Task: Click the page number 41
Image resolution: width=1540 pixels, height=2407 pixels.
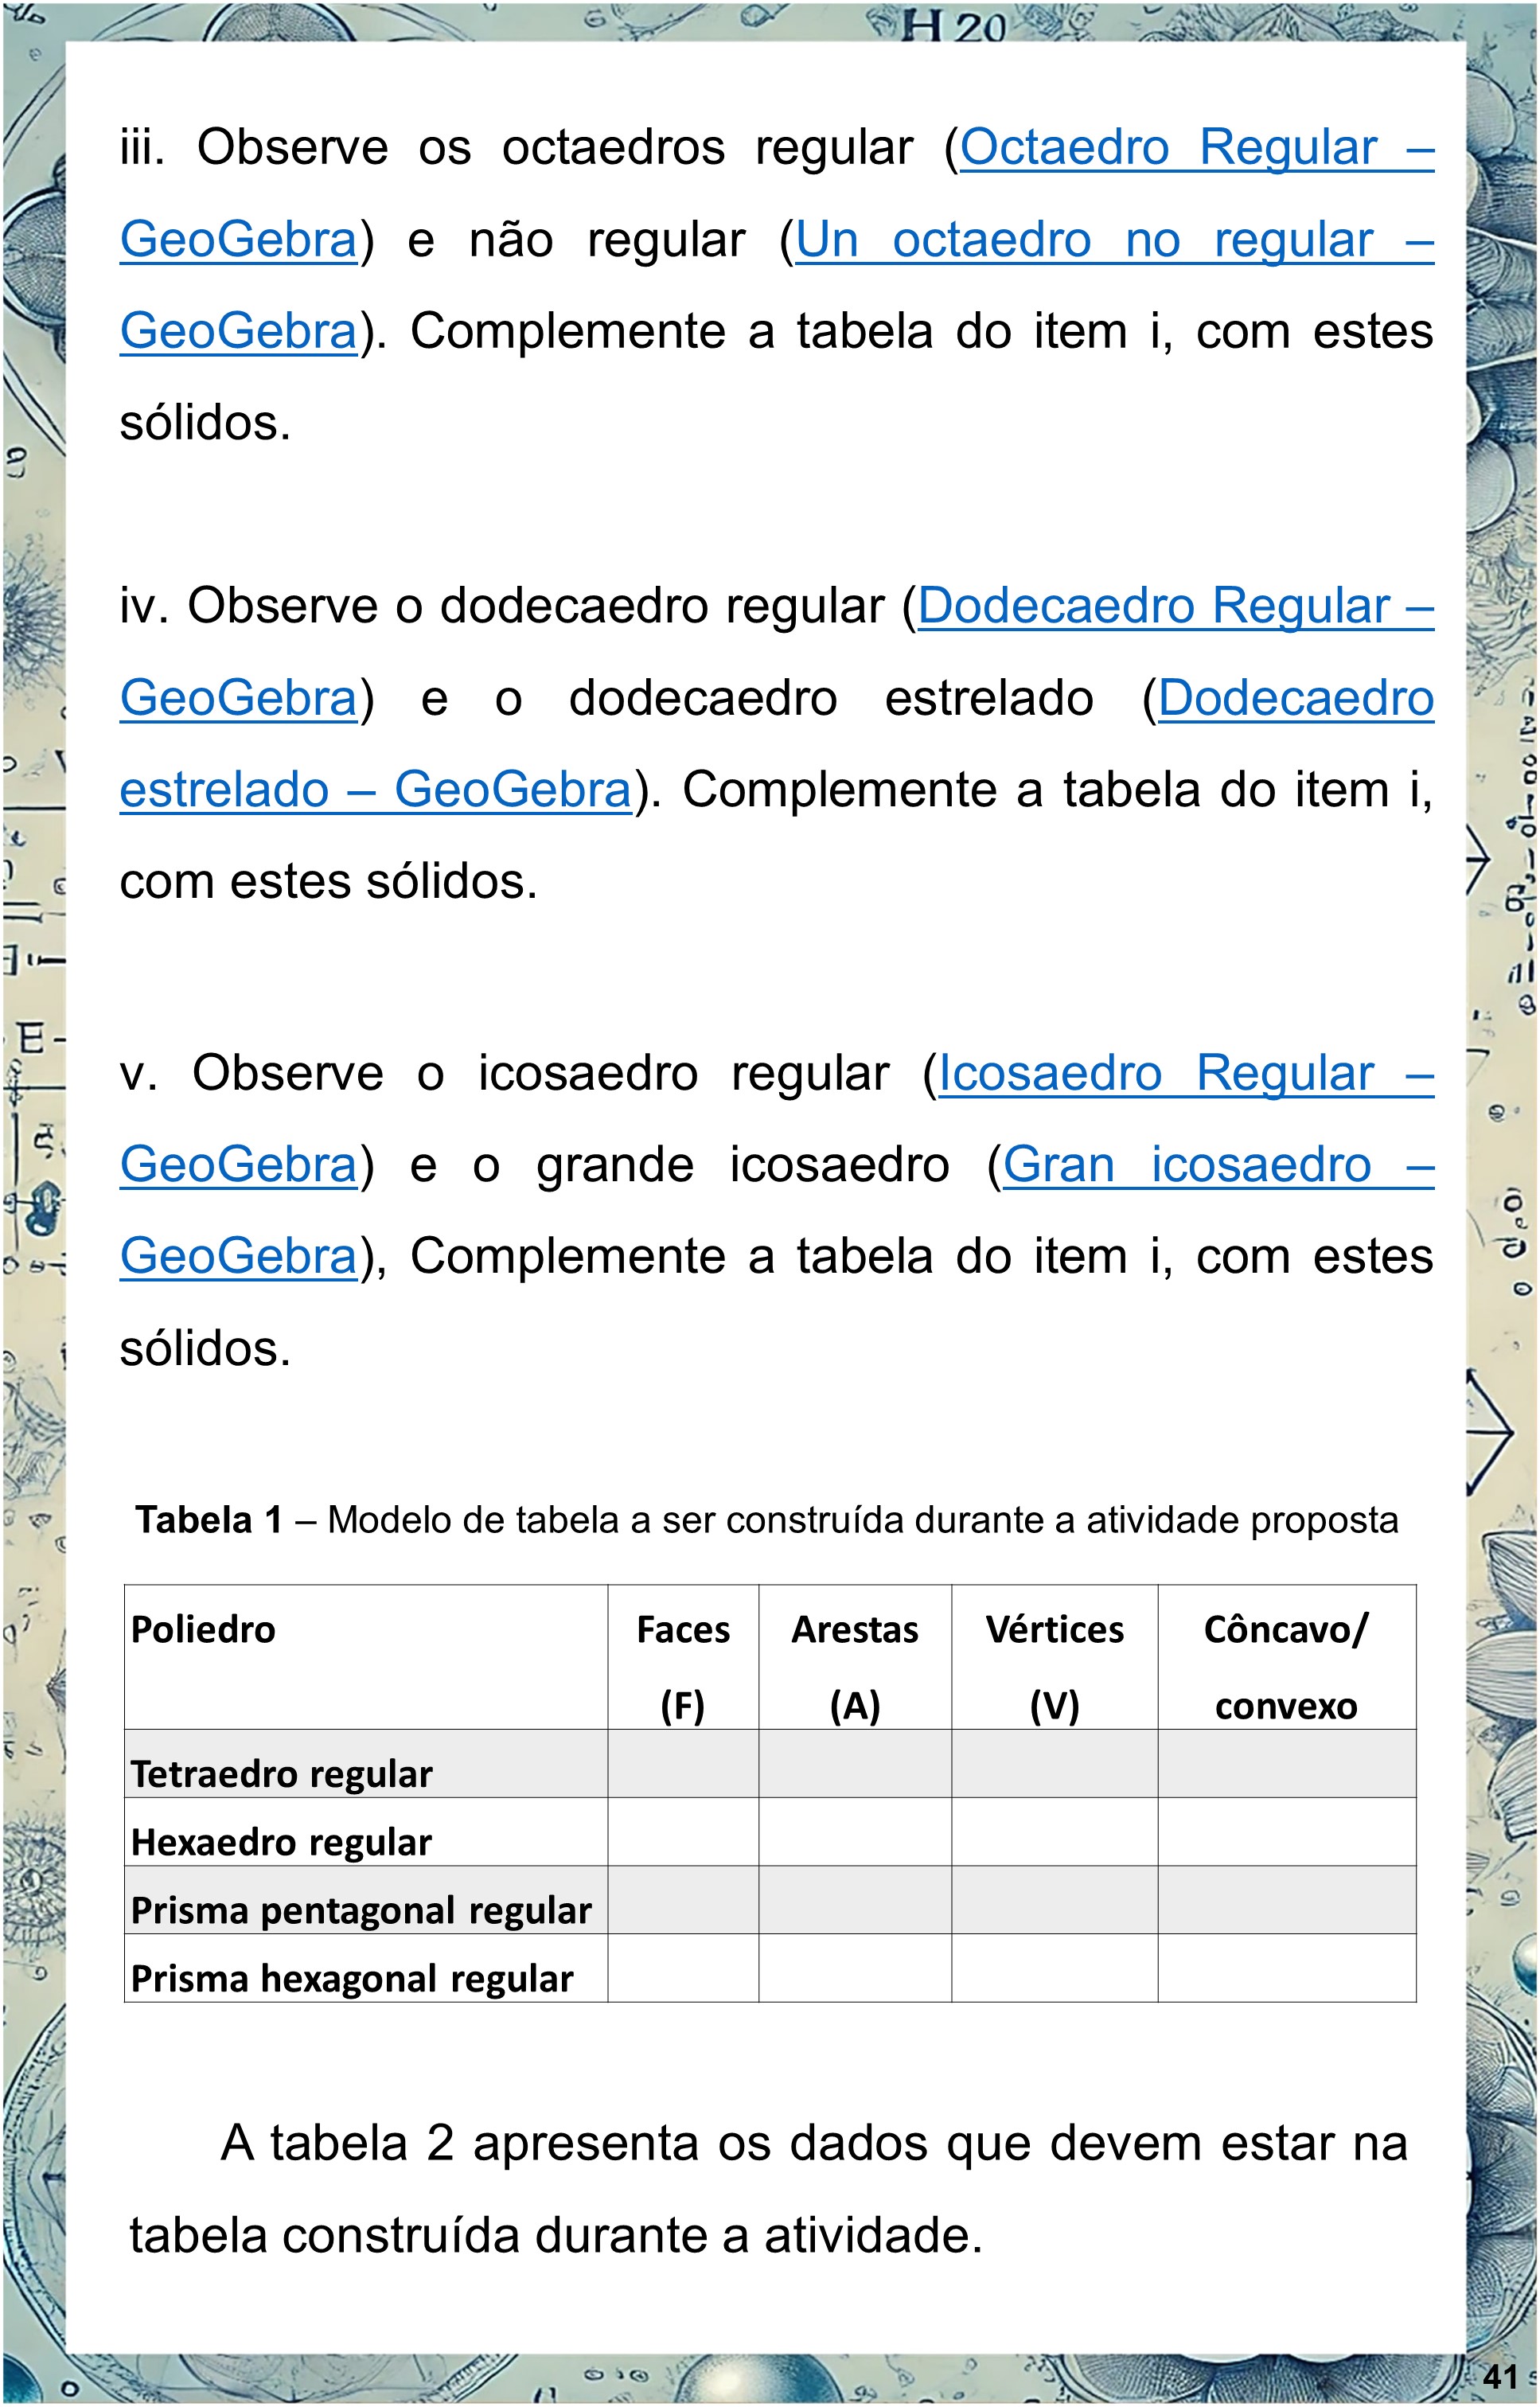Action: pyautogui.click(x=1501, y=2377)
